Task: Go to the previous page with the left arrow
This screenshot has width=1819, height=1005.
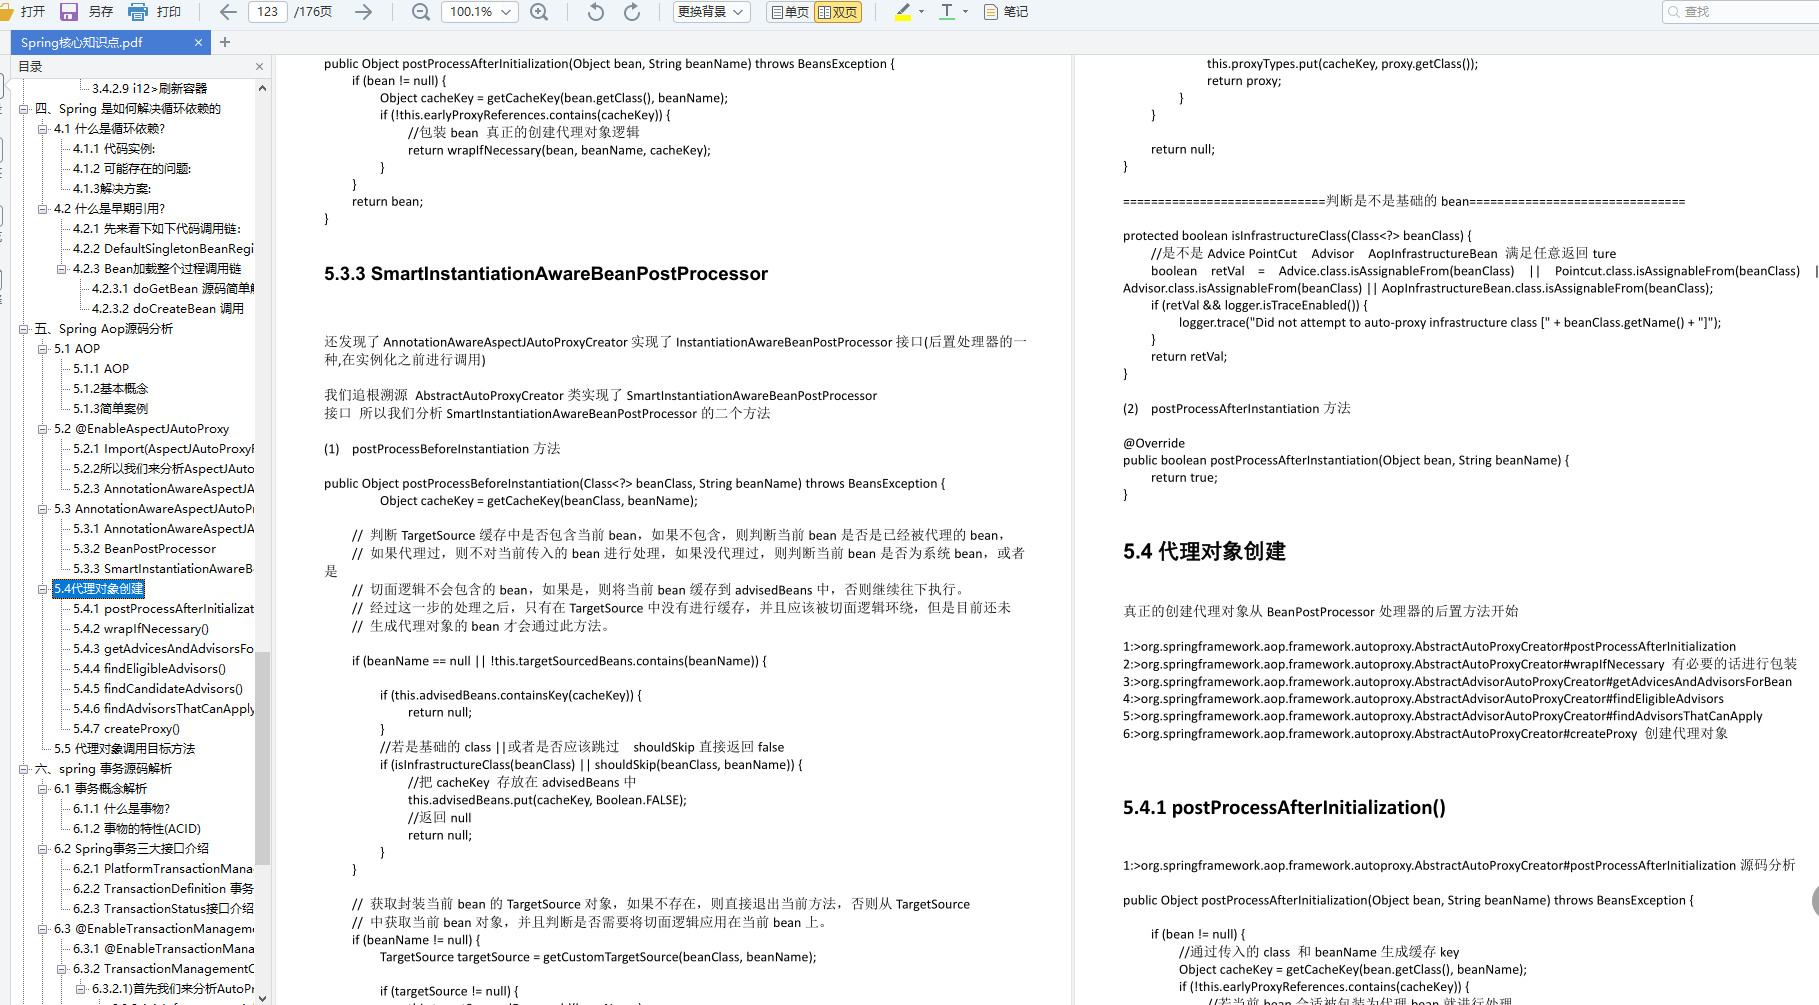Action: (228, 12)
